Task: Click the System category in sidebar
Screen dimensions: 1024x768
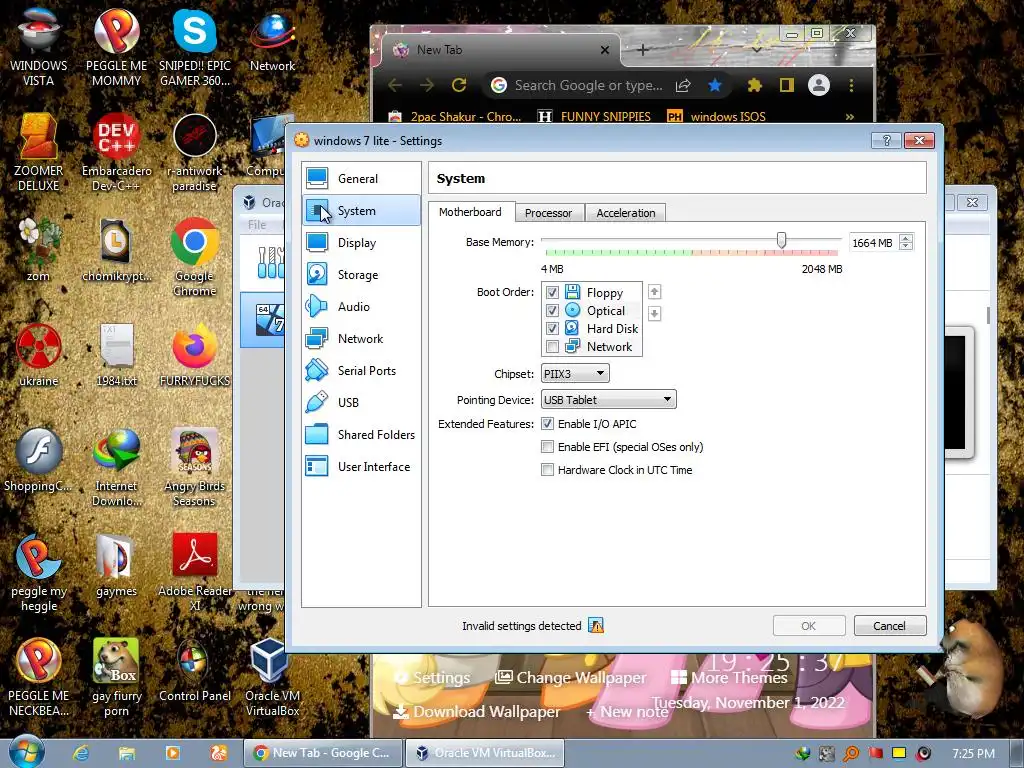Action: [x=361, y=210]
